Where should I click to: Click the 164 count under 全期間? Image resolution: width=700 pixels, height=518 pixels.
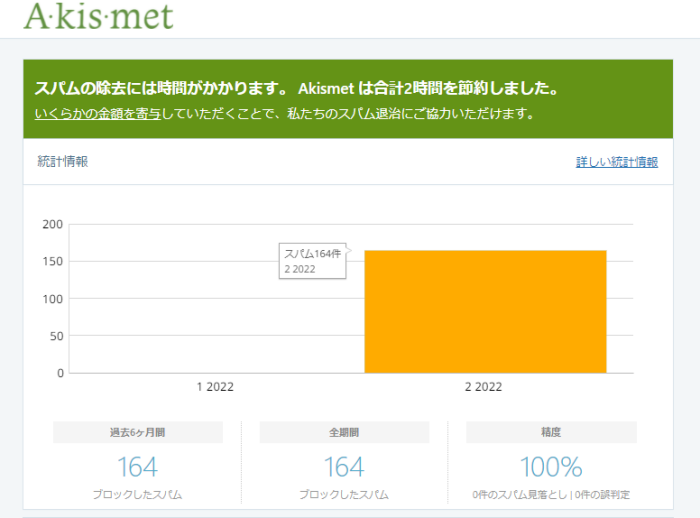pyautogui.click(x=344, y=466)
